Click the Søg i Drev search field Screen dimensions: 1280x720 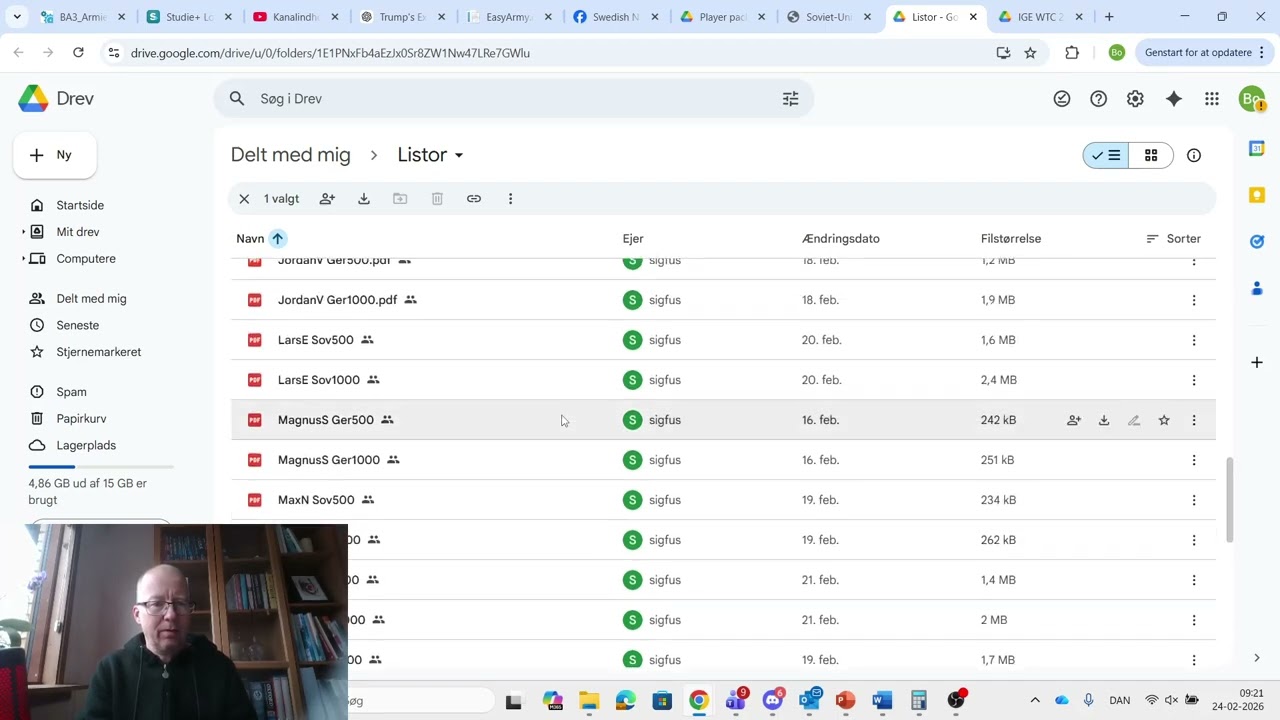[513, 99]
